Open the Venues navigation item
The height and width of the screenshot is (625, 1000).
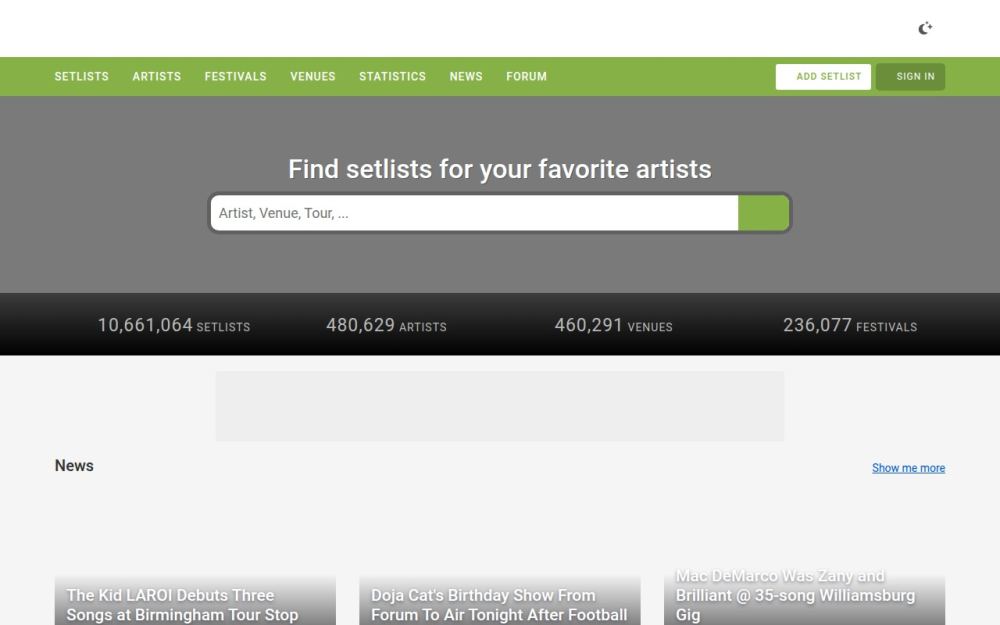click(x=312, y=77)
